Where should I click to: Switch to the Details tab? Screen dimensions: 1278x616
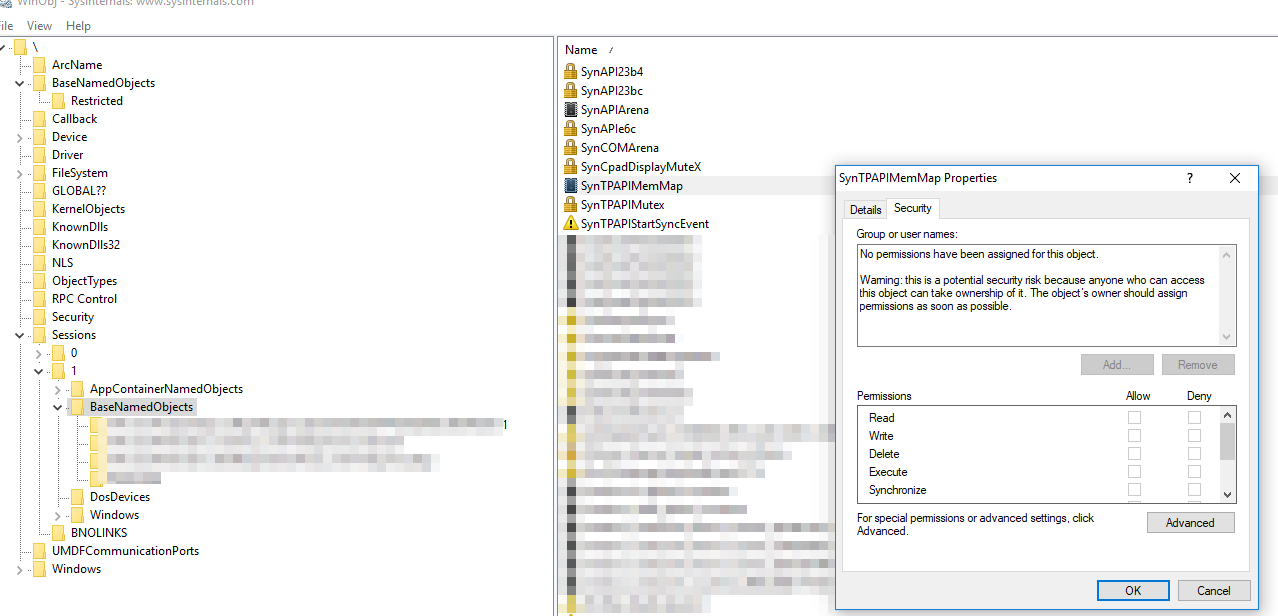pos(865,210)
